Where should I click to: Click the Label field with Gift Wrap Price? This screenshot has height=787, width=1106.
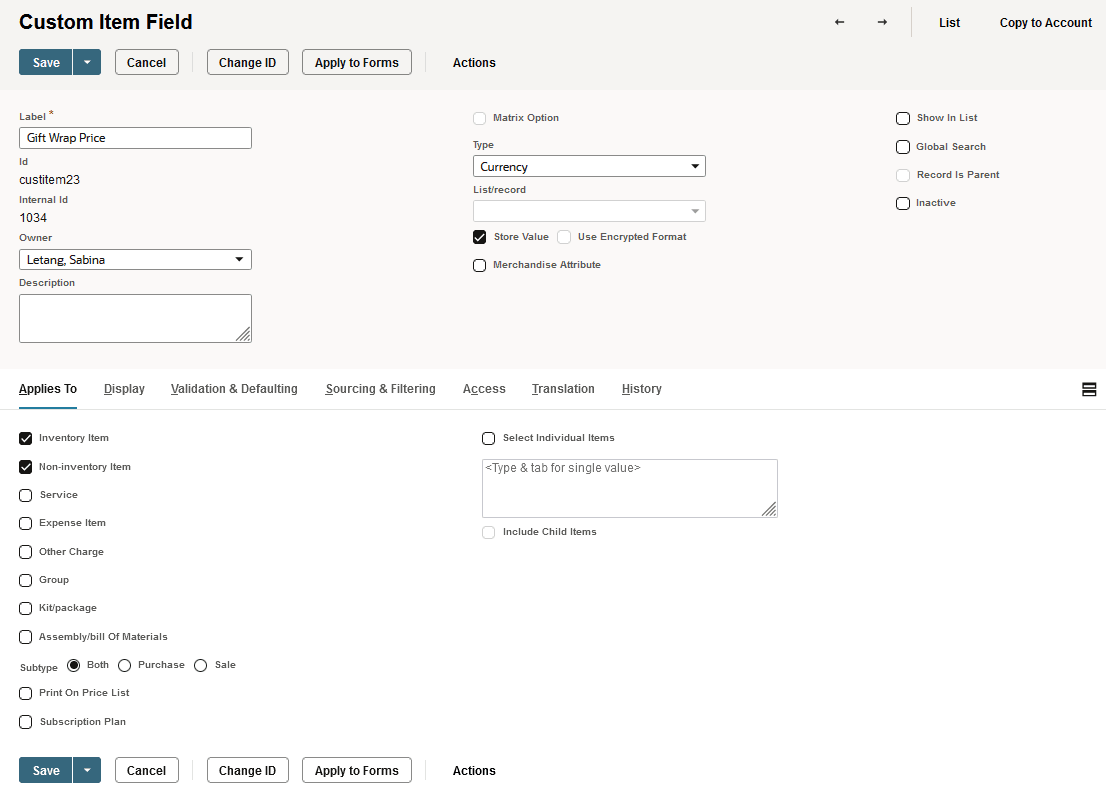135,138
